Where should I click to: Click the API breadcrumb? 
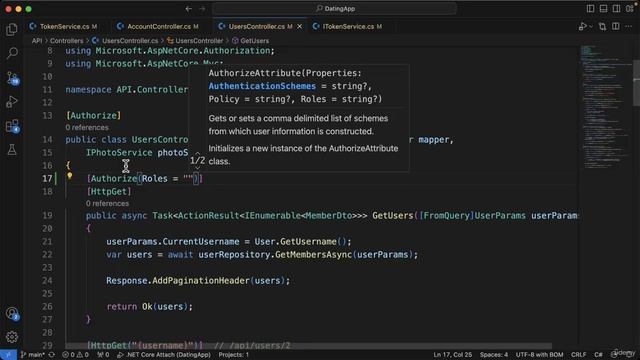tap(37, 41)
